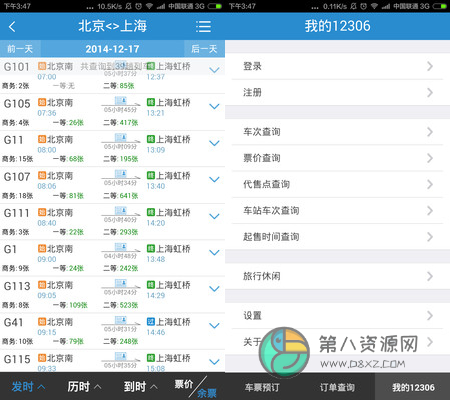Expand details for train G101

tap(214, 70)
